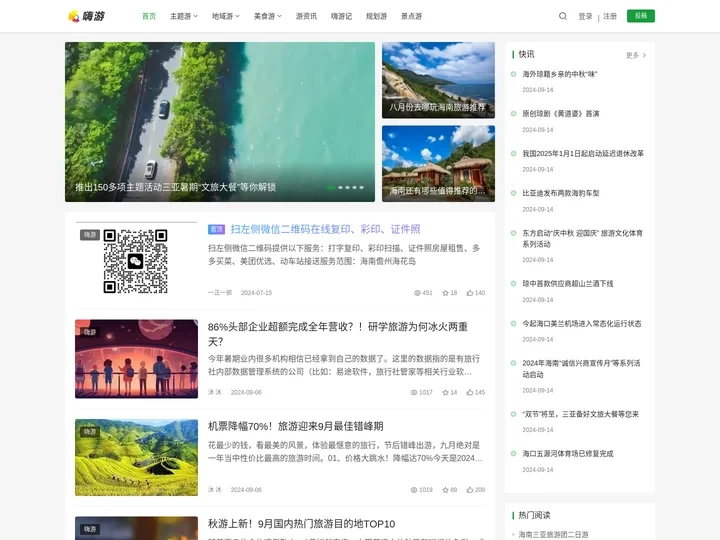Open 更多 in the 快讯 panel

(636, 55)
